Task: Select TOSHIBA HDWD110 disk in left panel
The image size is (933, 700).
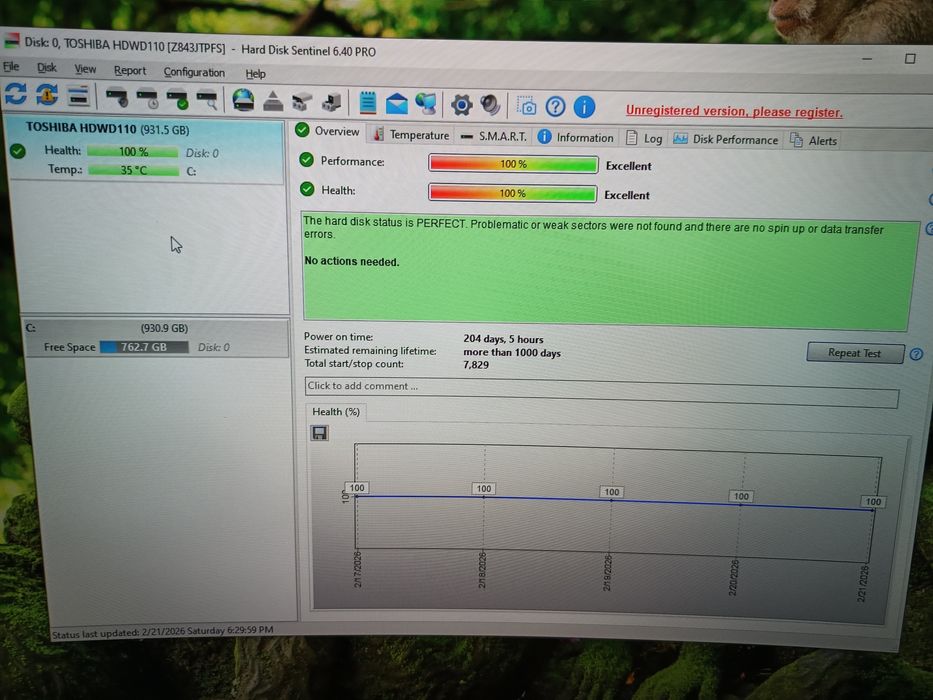Action: click(145, 150)
